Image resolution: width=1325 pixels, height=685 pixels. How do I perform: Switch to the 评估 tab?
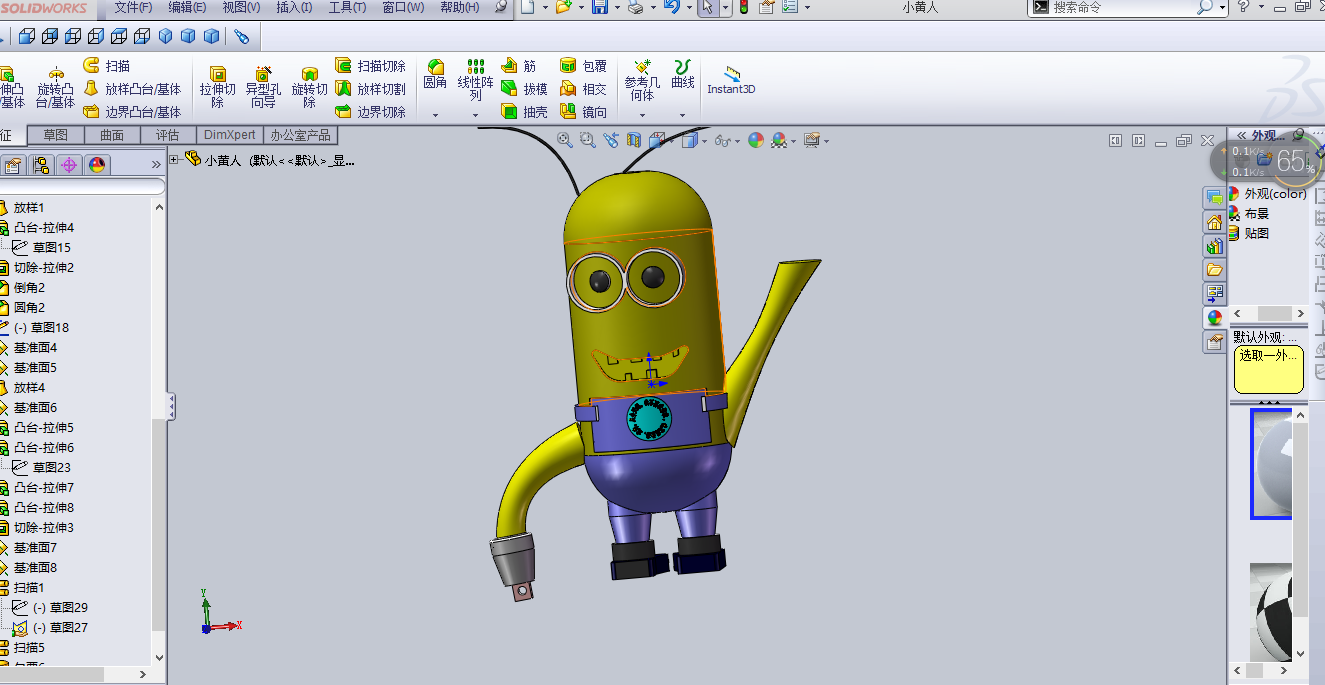click(168, 135)
